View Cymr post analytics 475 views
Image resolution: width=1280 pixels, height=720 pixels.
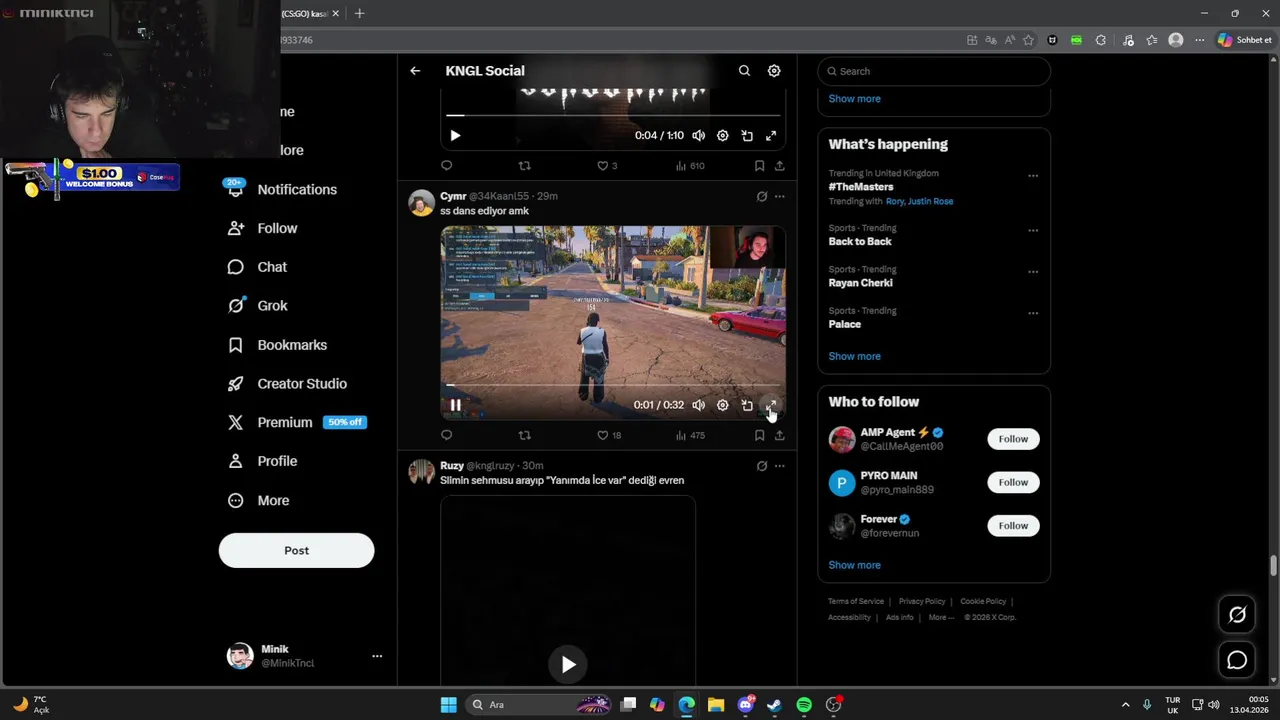(x=690, y=435)
